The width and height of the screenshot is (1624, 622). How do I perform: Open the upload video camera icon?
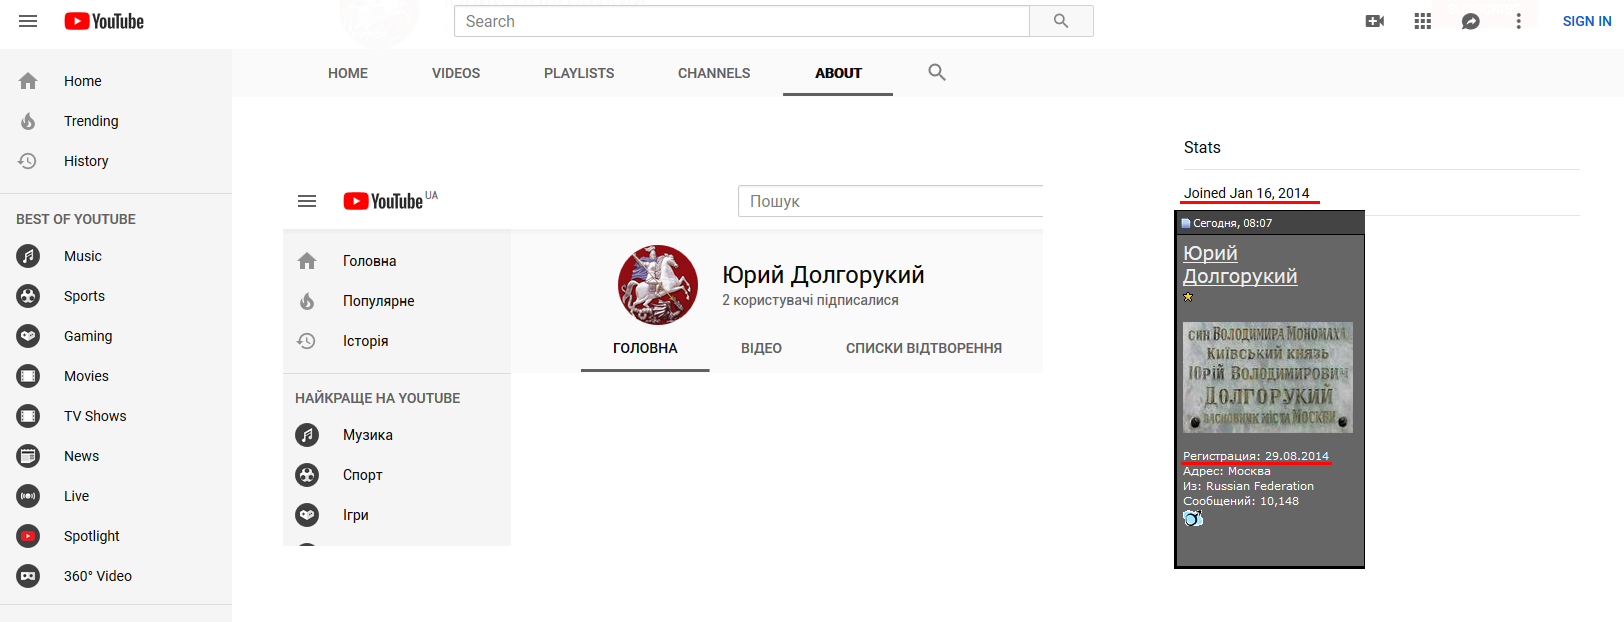(1375, 21)
